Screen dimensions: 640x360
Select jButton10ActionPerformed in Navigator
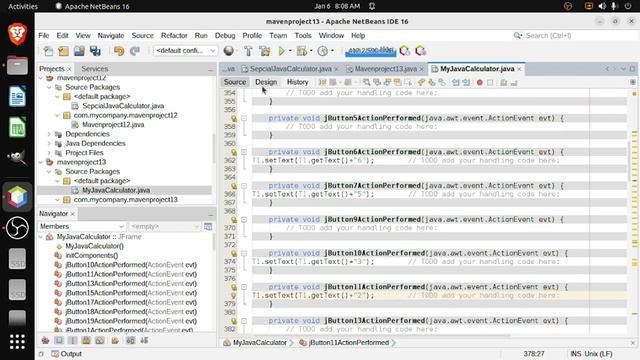tap(131, 265)
